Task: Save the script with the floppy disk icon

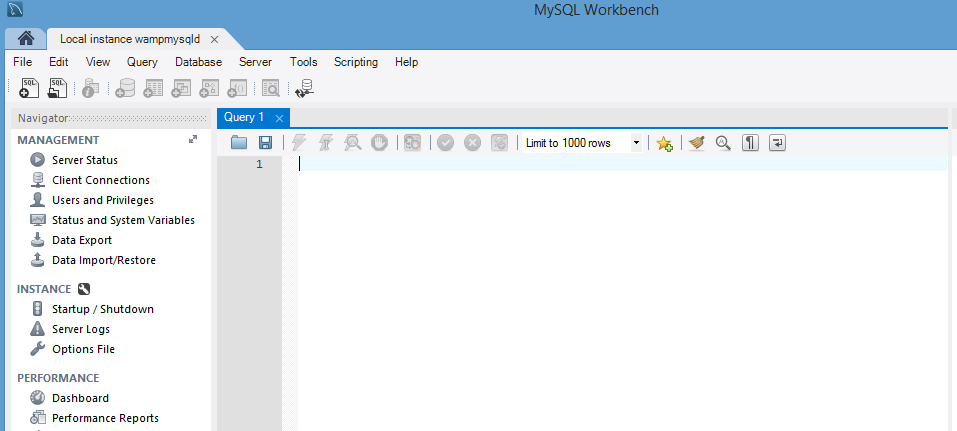Action: [x=265, y=143]
